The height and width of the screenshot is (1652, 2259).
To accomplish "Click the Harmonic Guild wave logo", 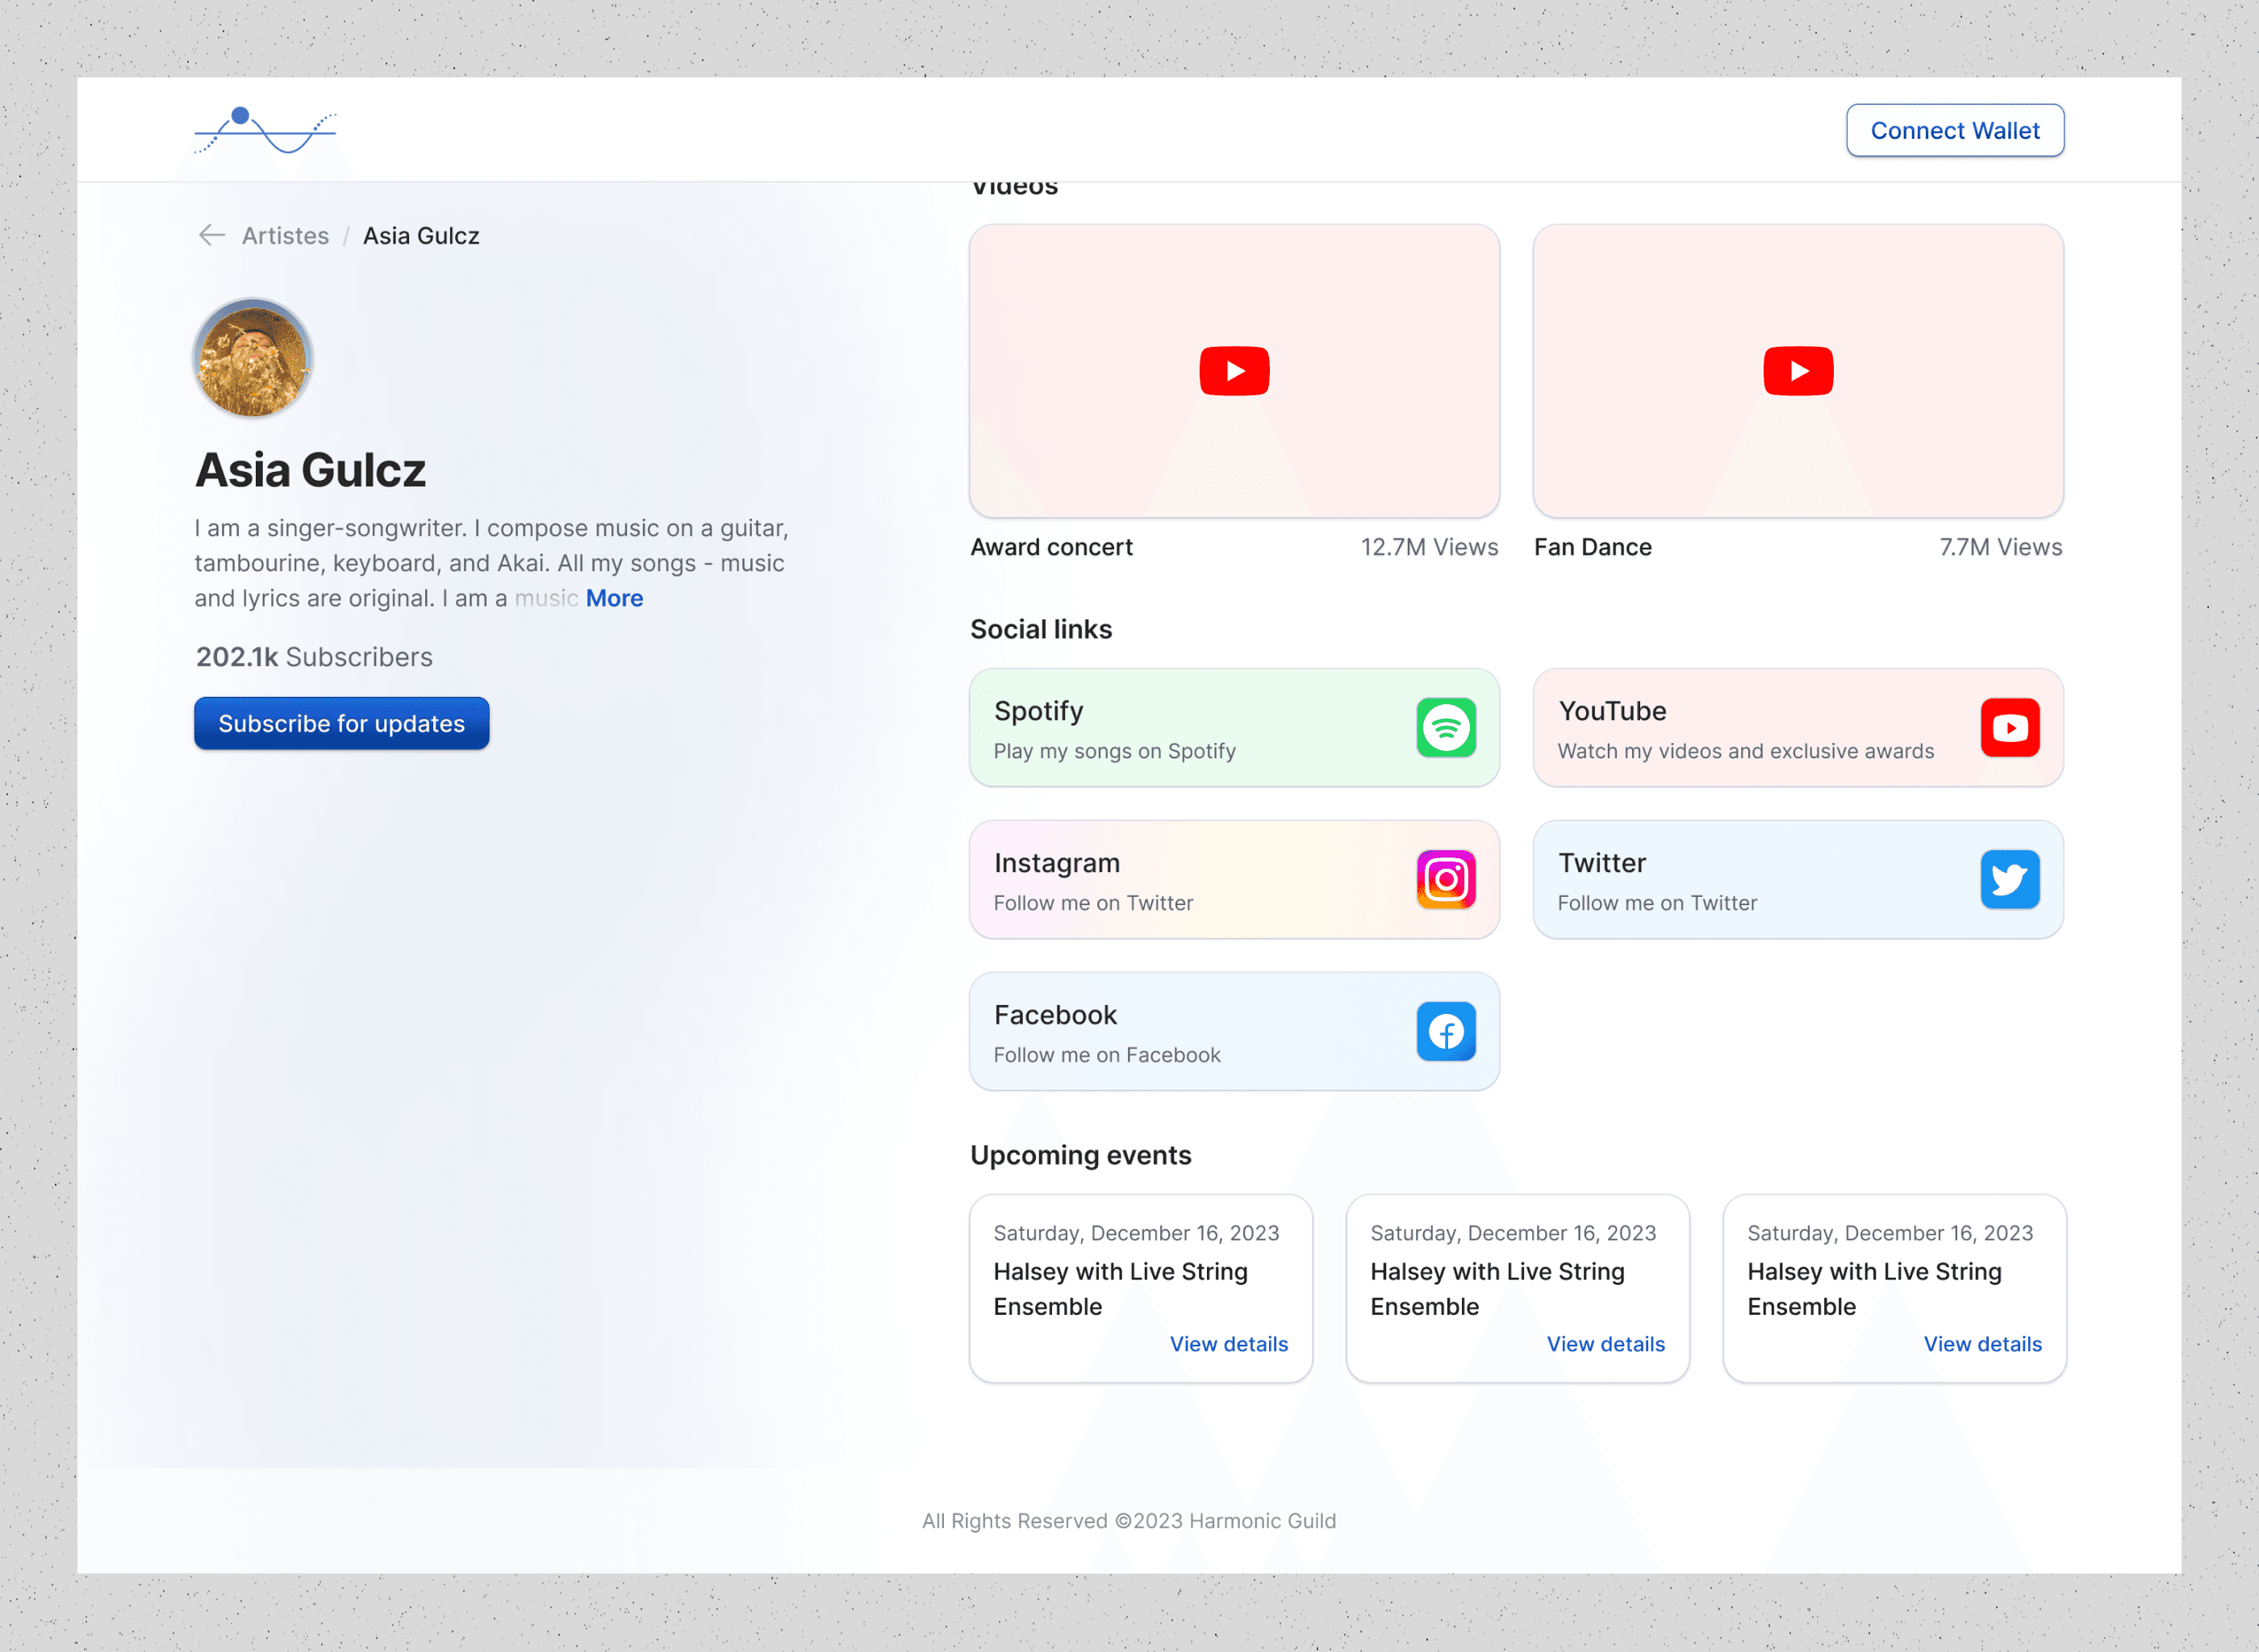I will (265, 131).
